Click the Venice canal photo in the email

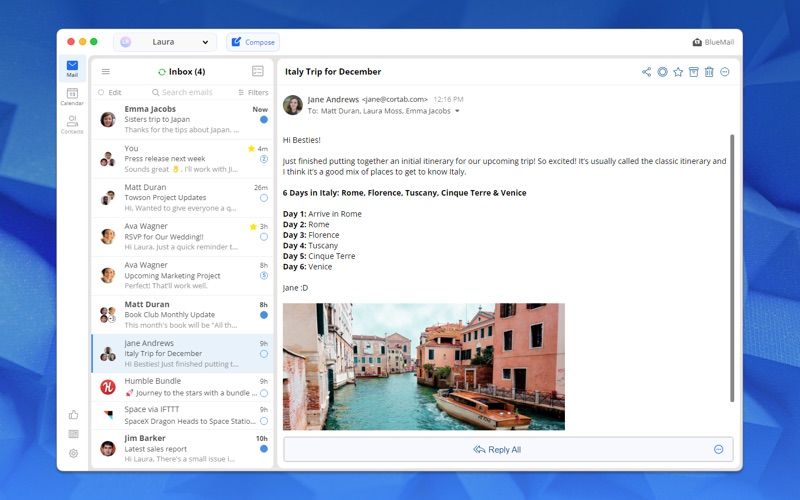point(424,367)
